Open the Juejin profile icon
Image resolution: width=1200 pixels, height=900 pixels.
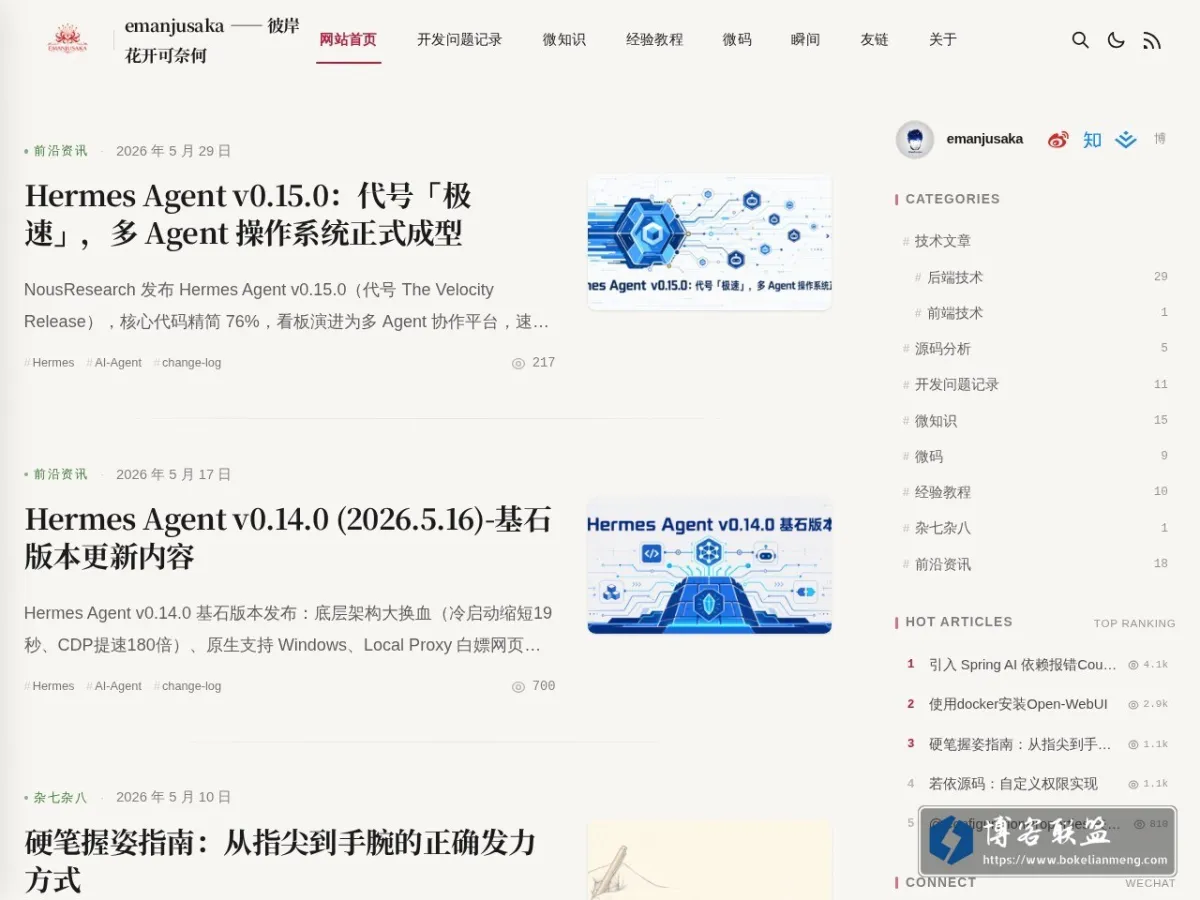click(x=1126, y=139)
